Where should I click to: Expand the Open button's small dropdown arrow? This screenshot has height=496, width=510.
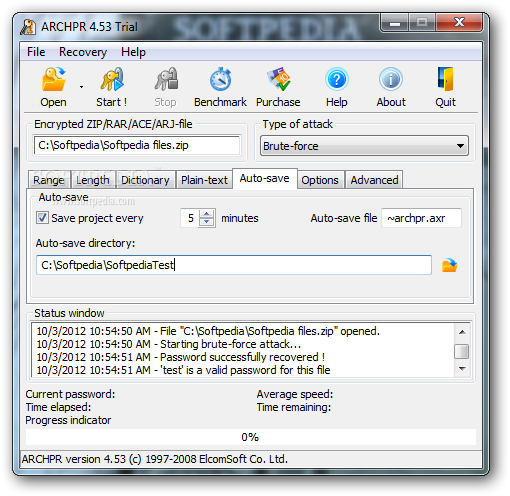click(81, 87)
